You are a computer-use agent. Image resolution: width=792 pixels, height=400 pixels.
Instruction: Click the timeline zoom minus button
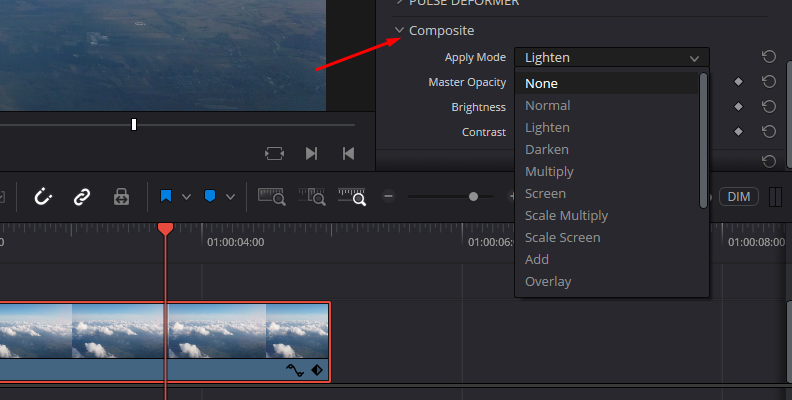pos(389,197)
